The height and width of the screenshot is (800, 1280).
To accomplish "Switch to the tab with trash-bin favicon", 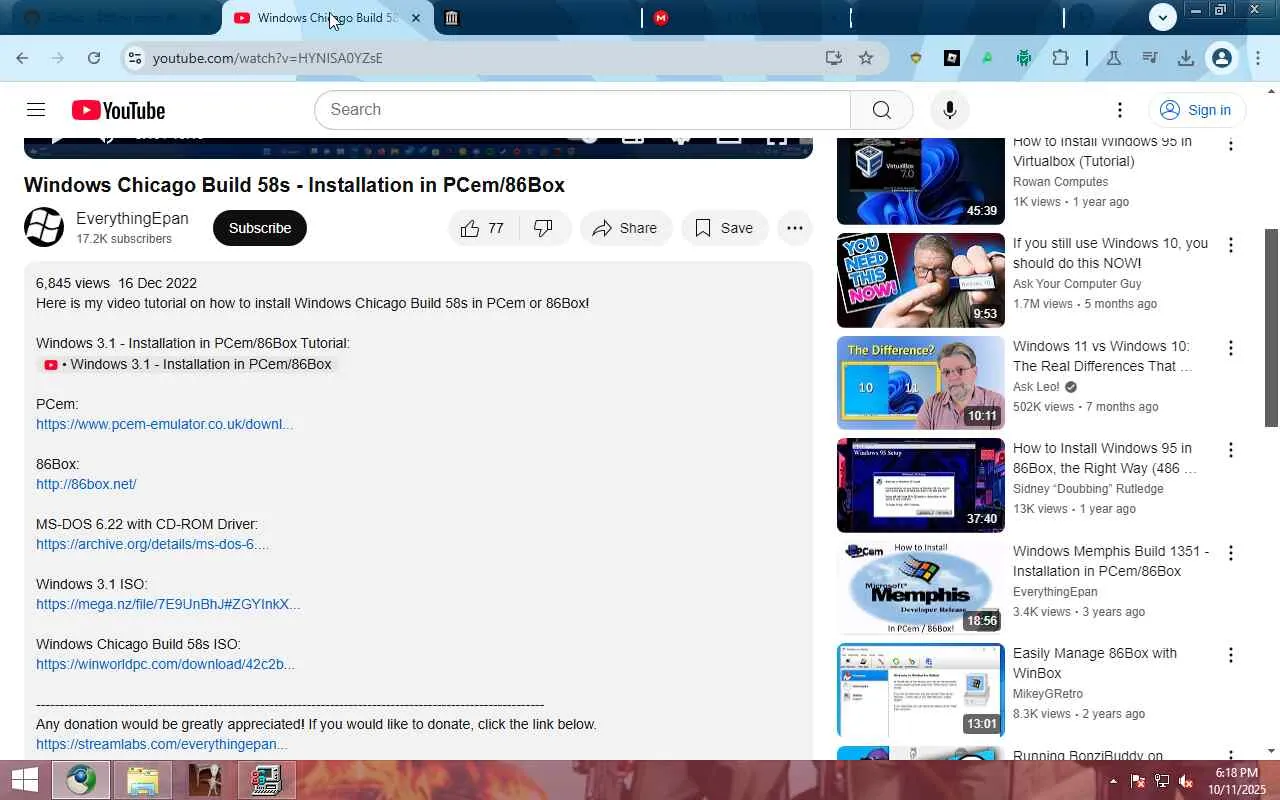I will click(451, 18).
